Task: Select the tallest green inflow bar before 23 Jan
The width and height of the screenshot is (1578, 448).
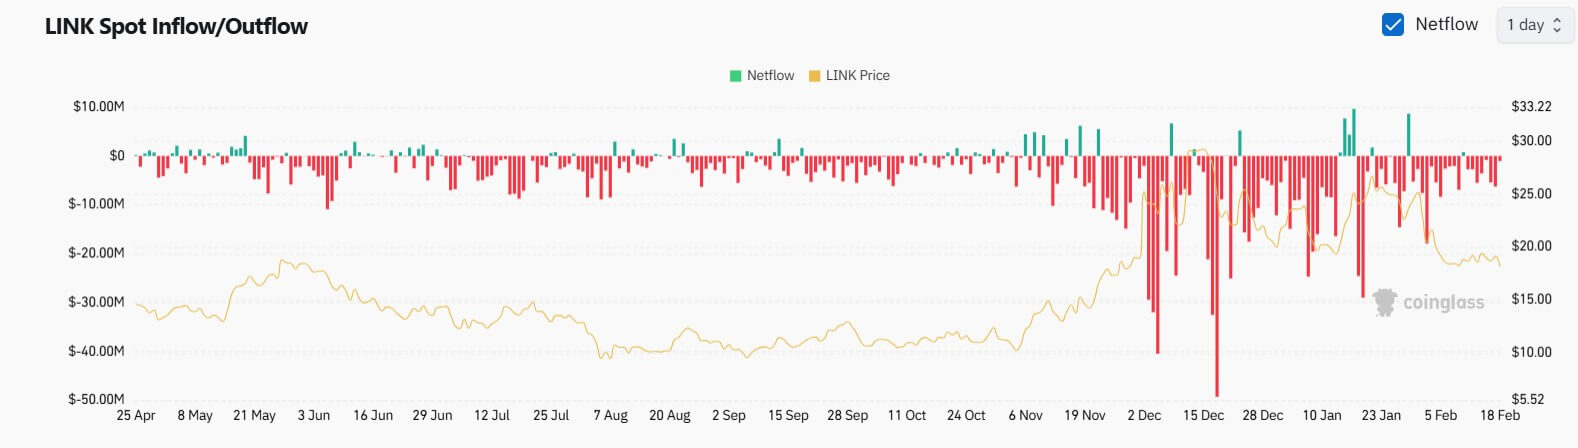Action: 1353,132
